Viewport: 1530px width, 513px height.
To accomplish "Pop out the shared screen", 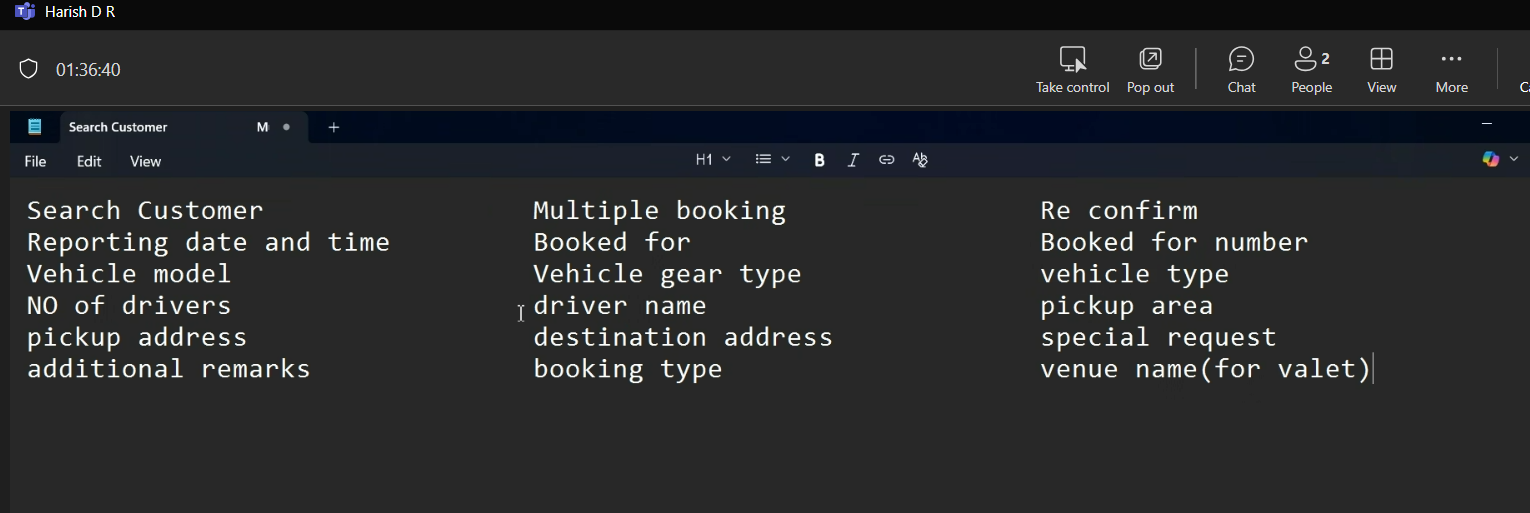I will tap(1150, 69).
